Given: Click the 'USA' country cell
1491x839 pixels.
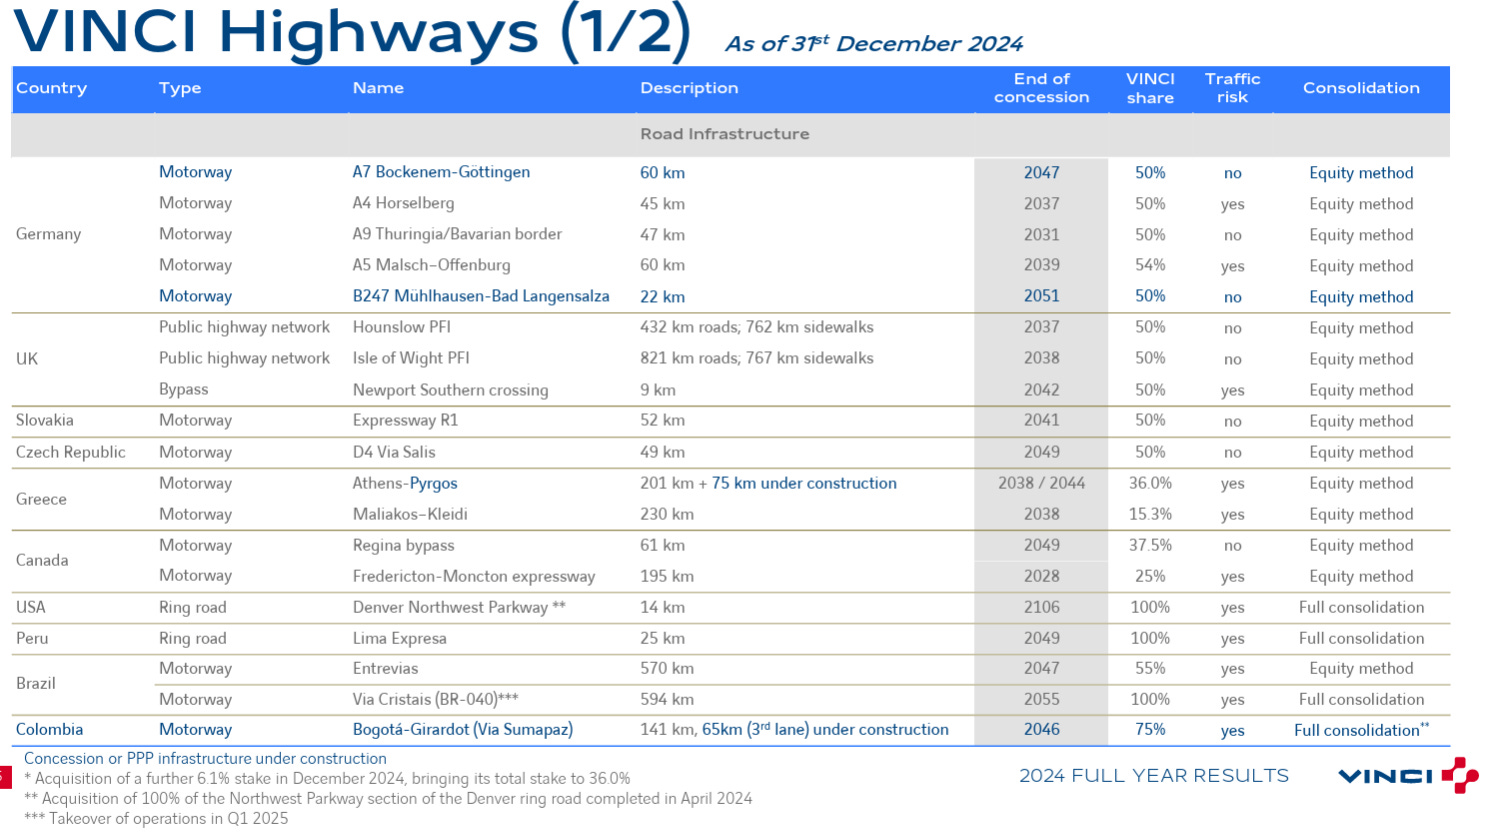Looking at the screenshot, I should click(x=31, y=607).
